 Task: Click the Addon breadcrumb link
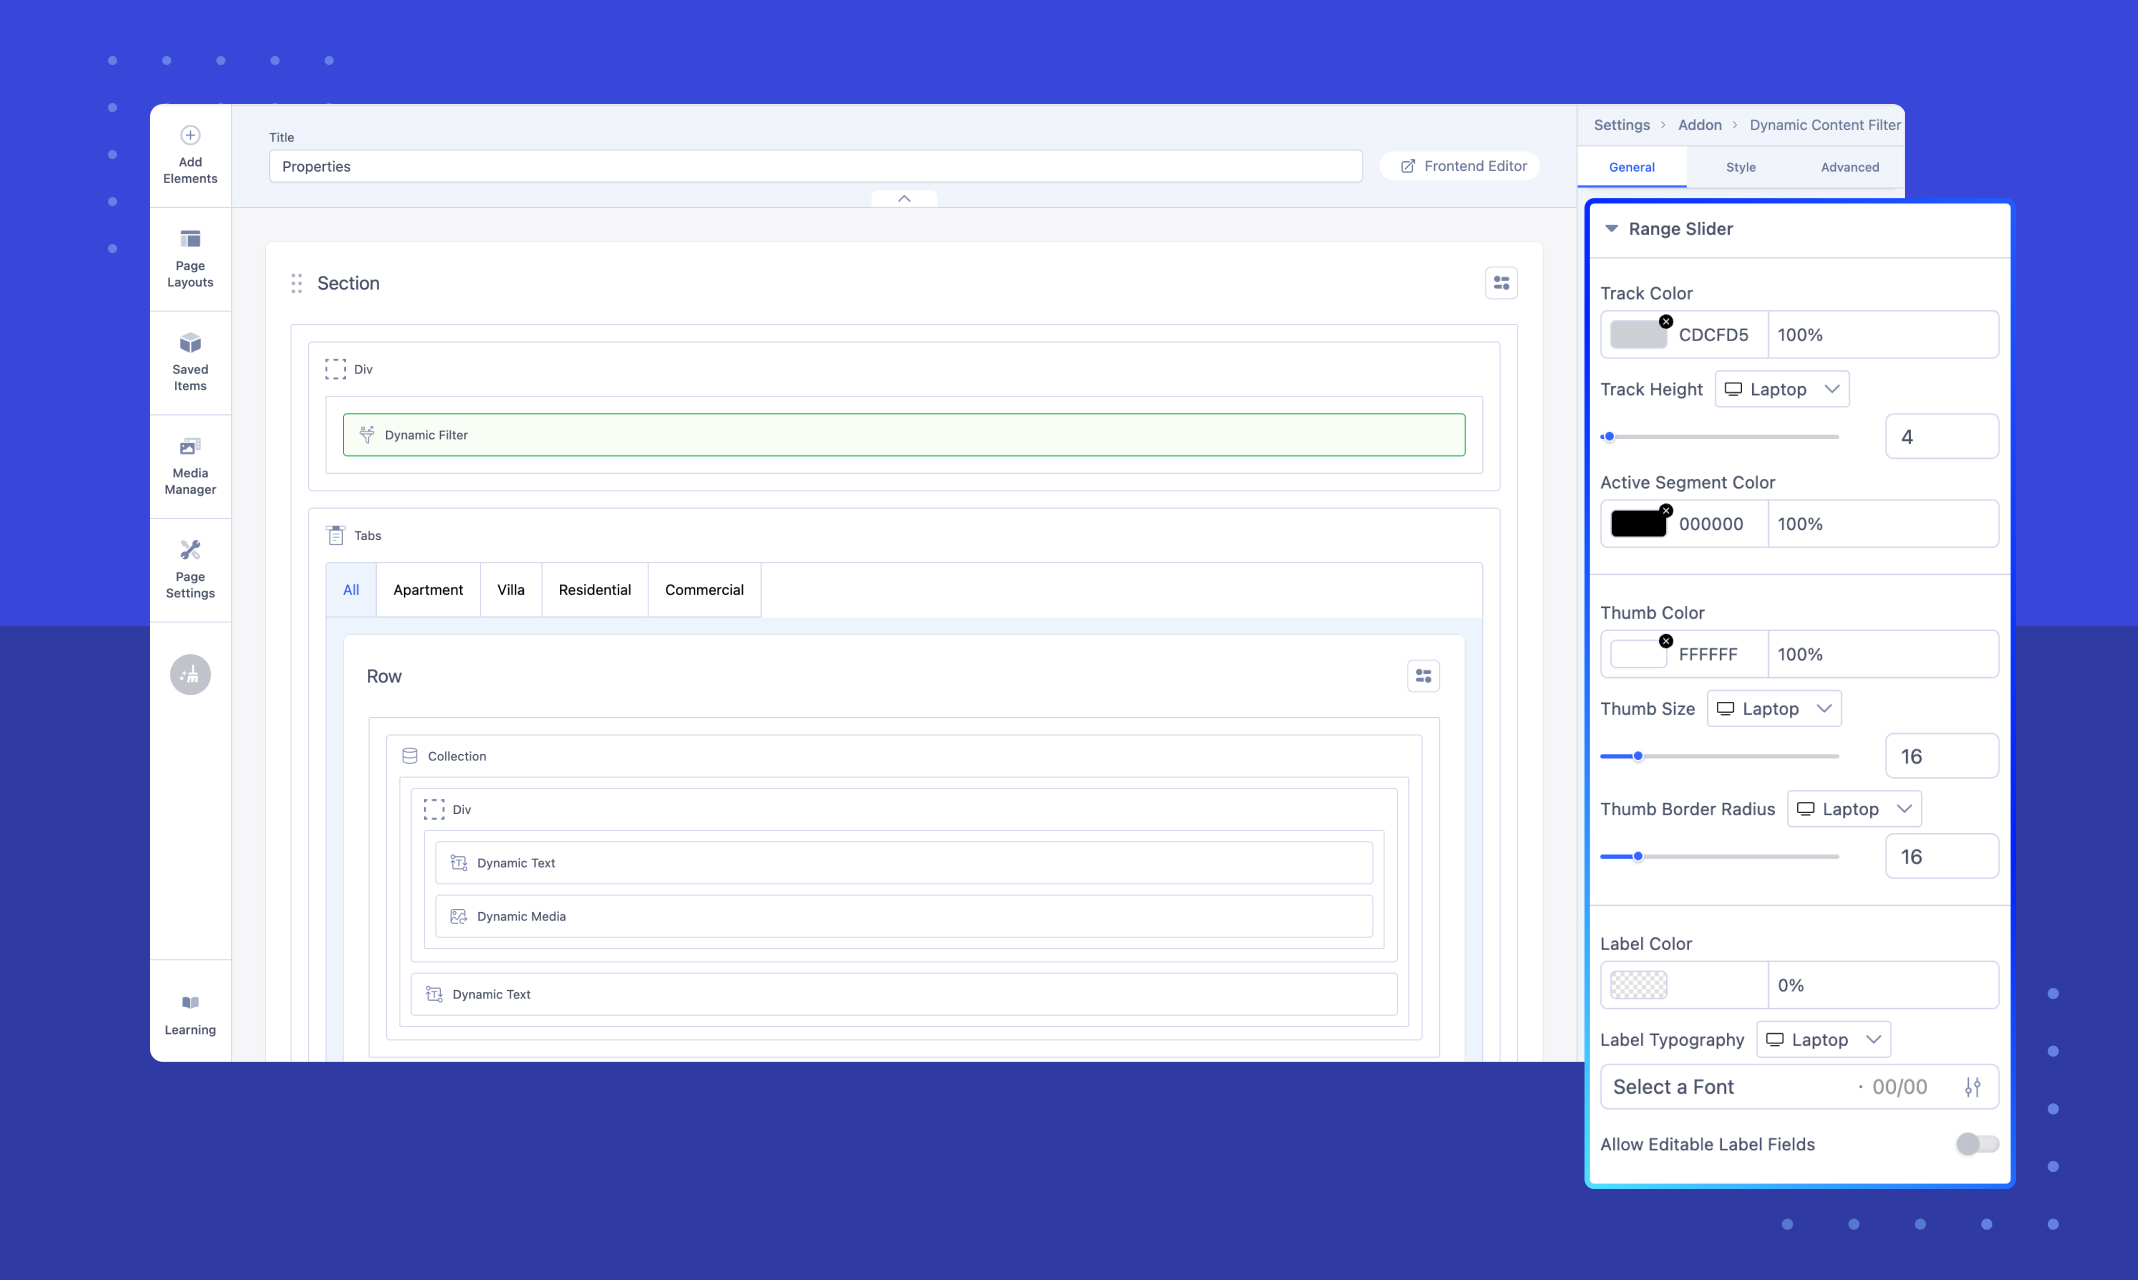point(1699,125)
